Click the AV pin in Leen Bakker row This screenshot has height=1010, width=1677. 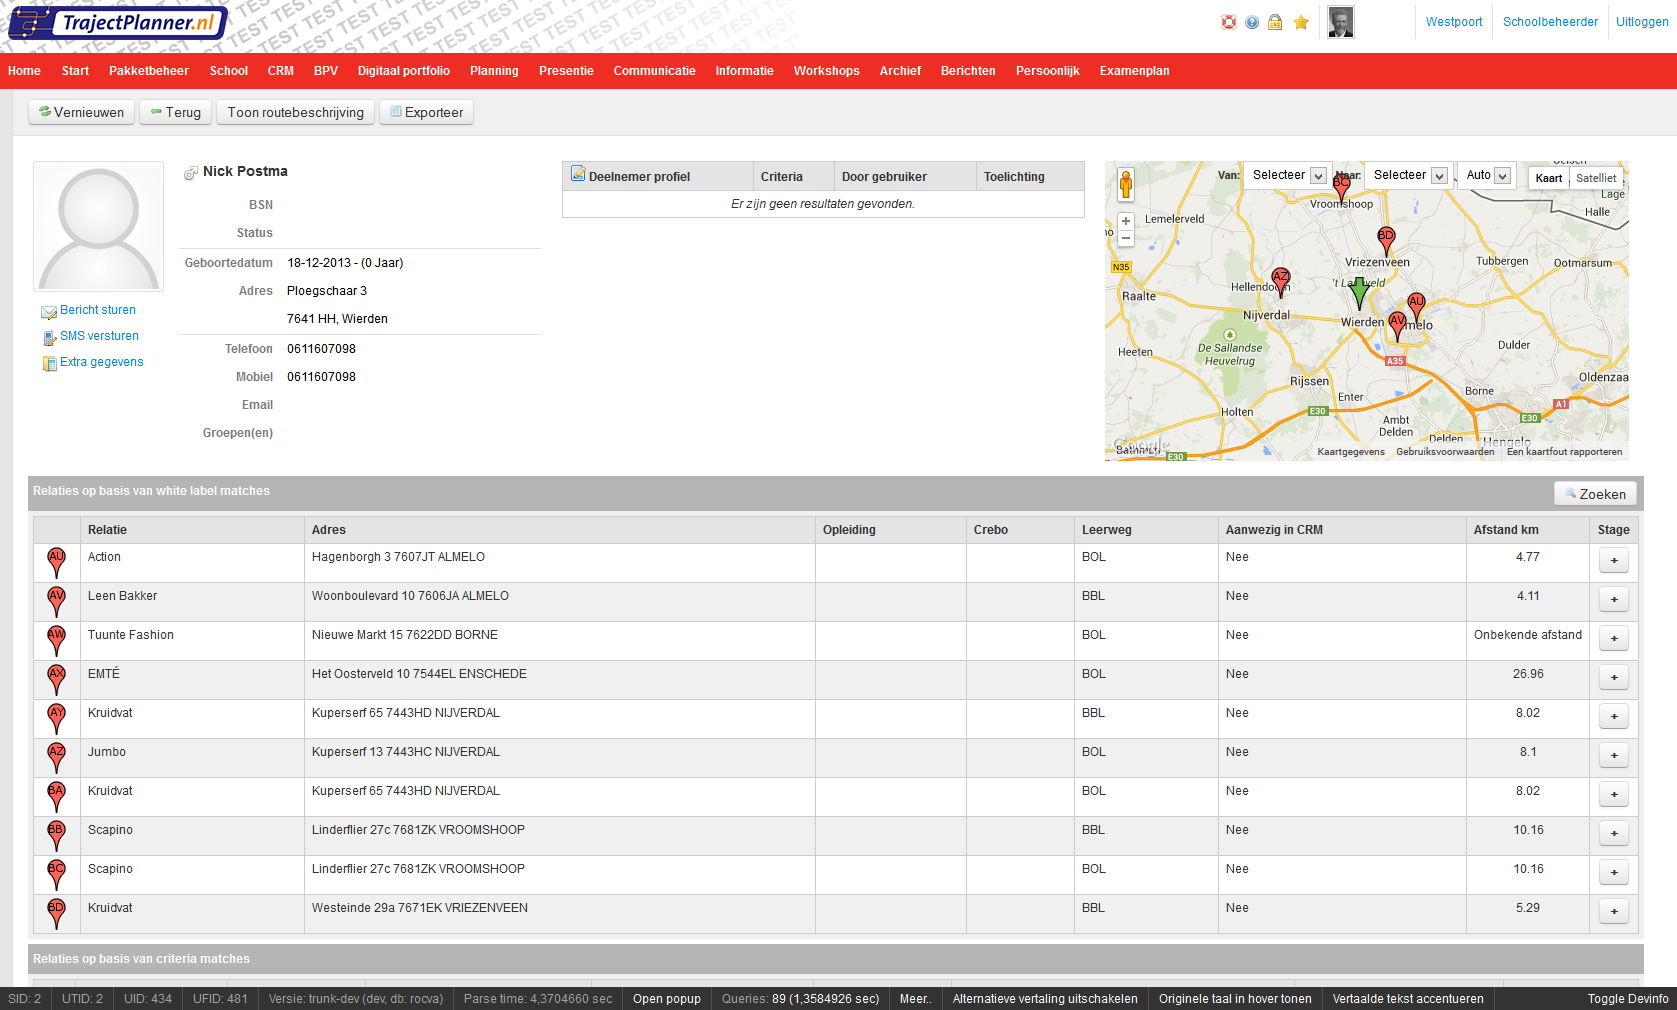tap(56, 602)
